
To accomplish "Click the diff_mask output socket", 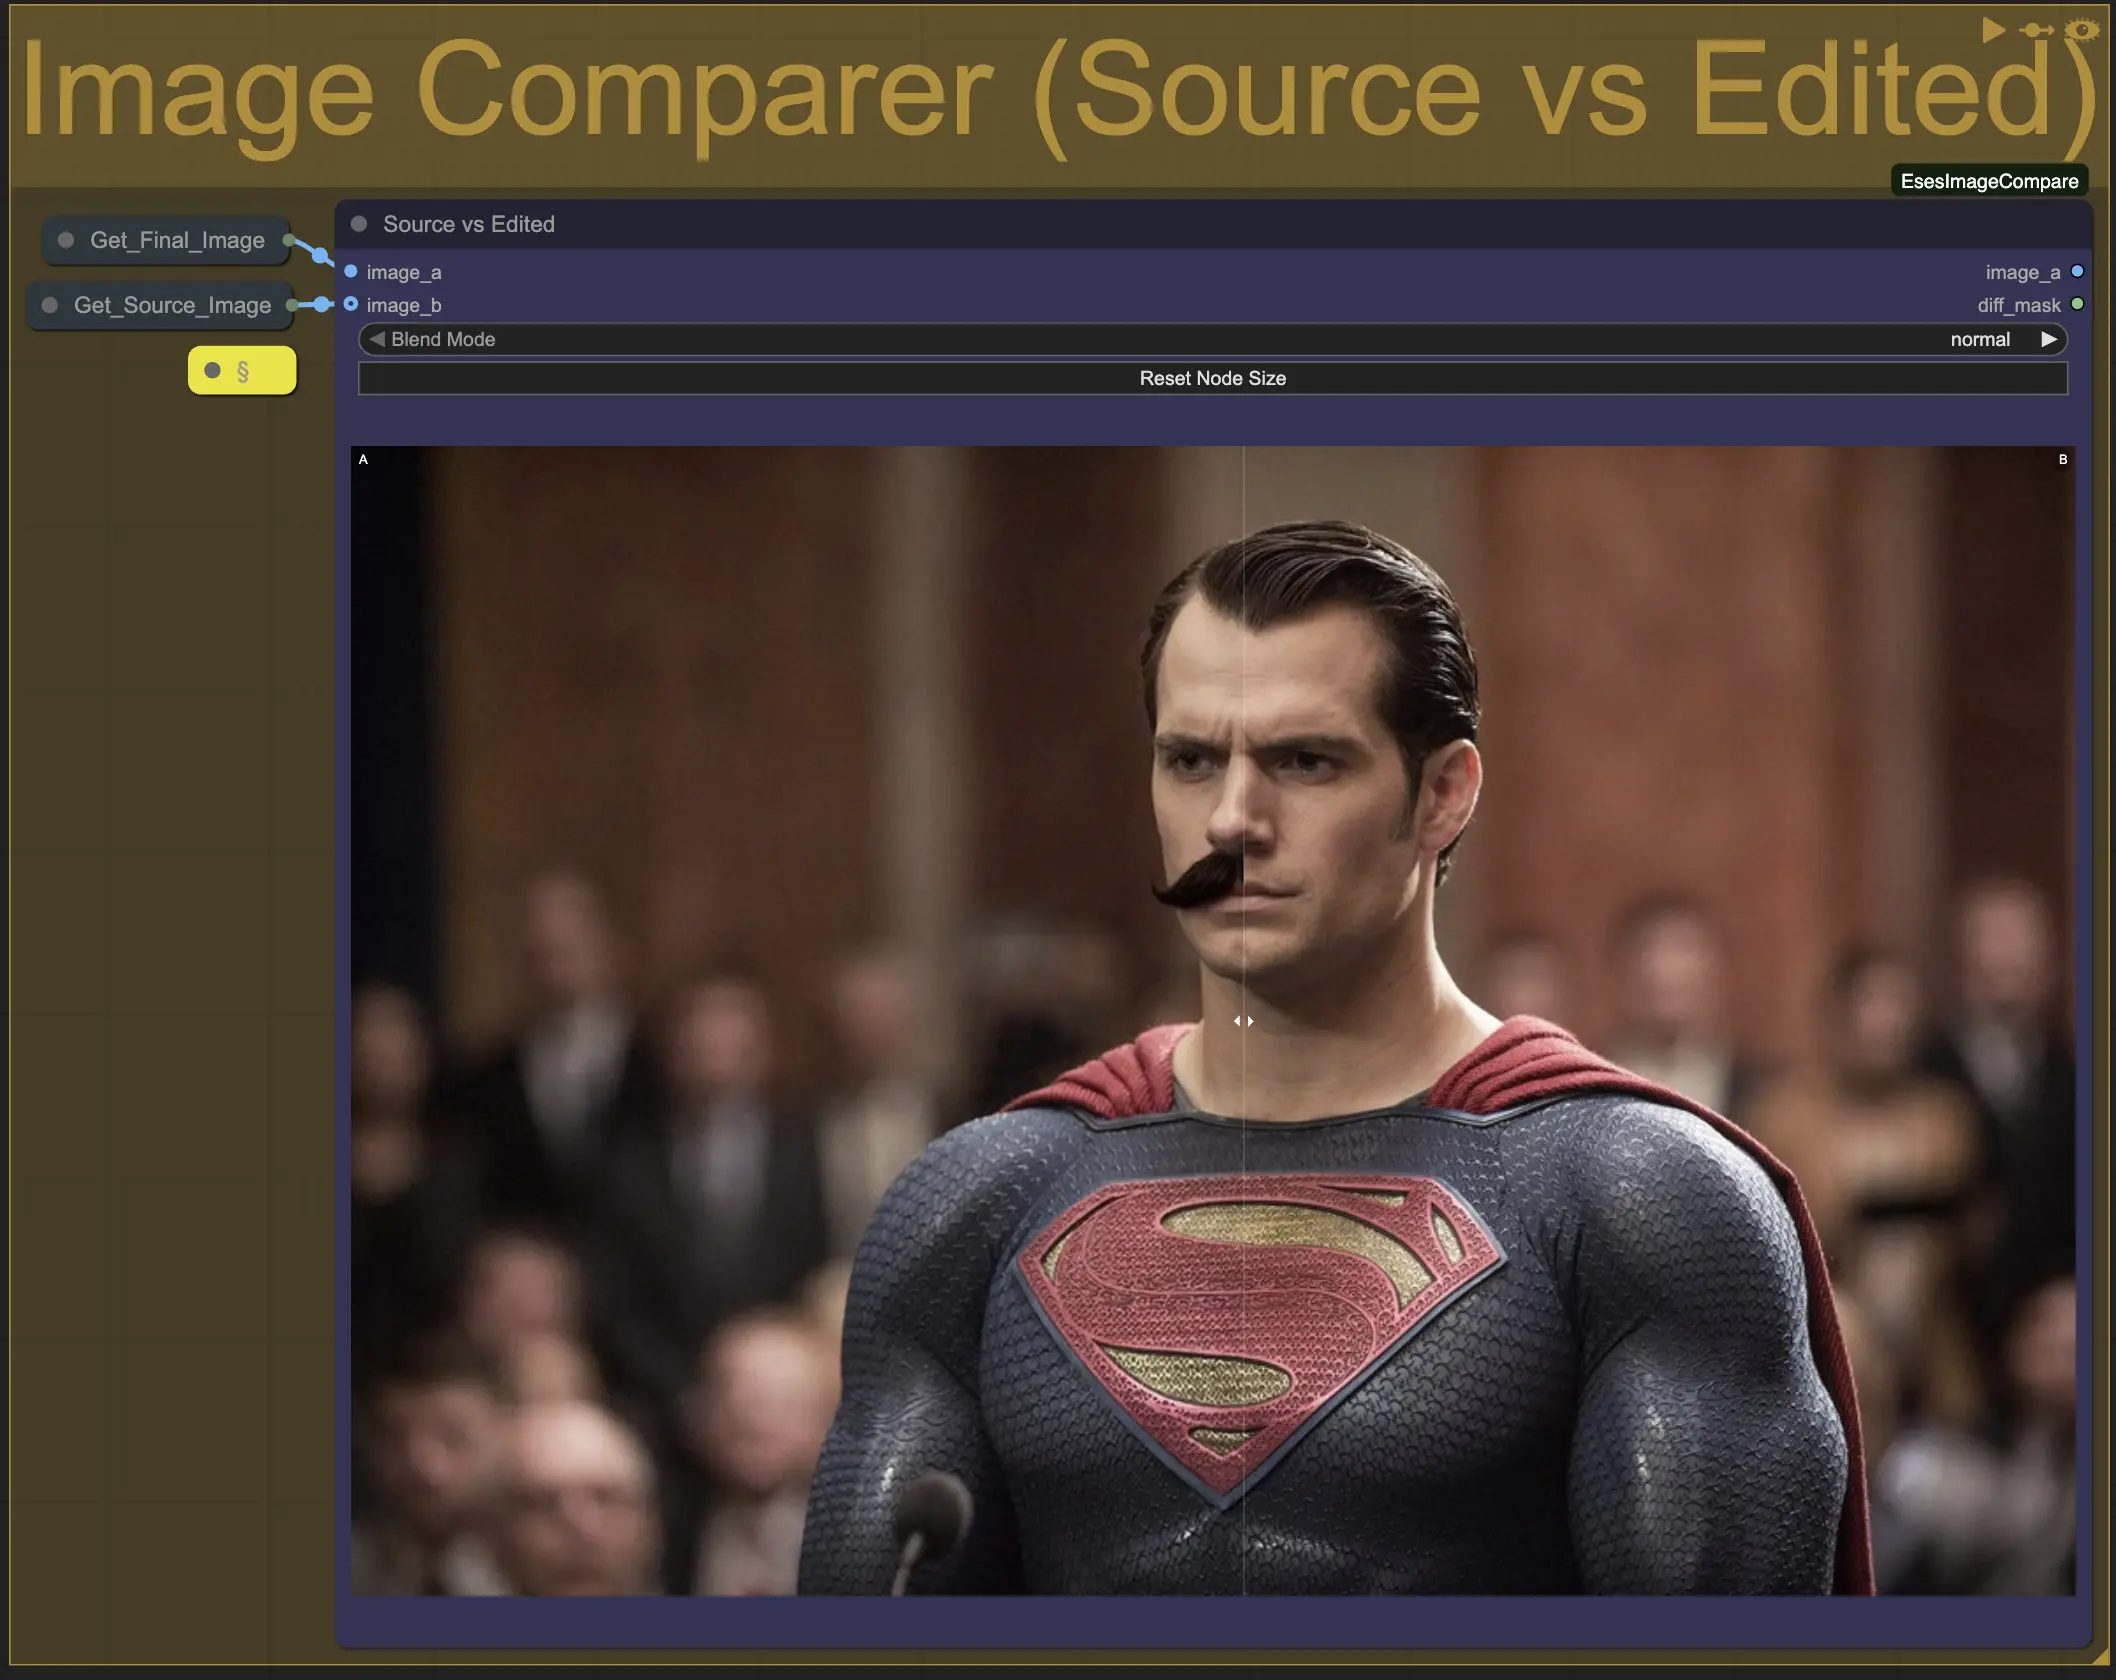I will pyautogui.click(x=2078, y=304).
